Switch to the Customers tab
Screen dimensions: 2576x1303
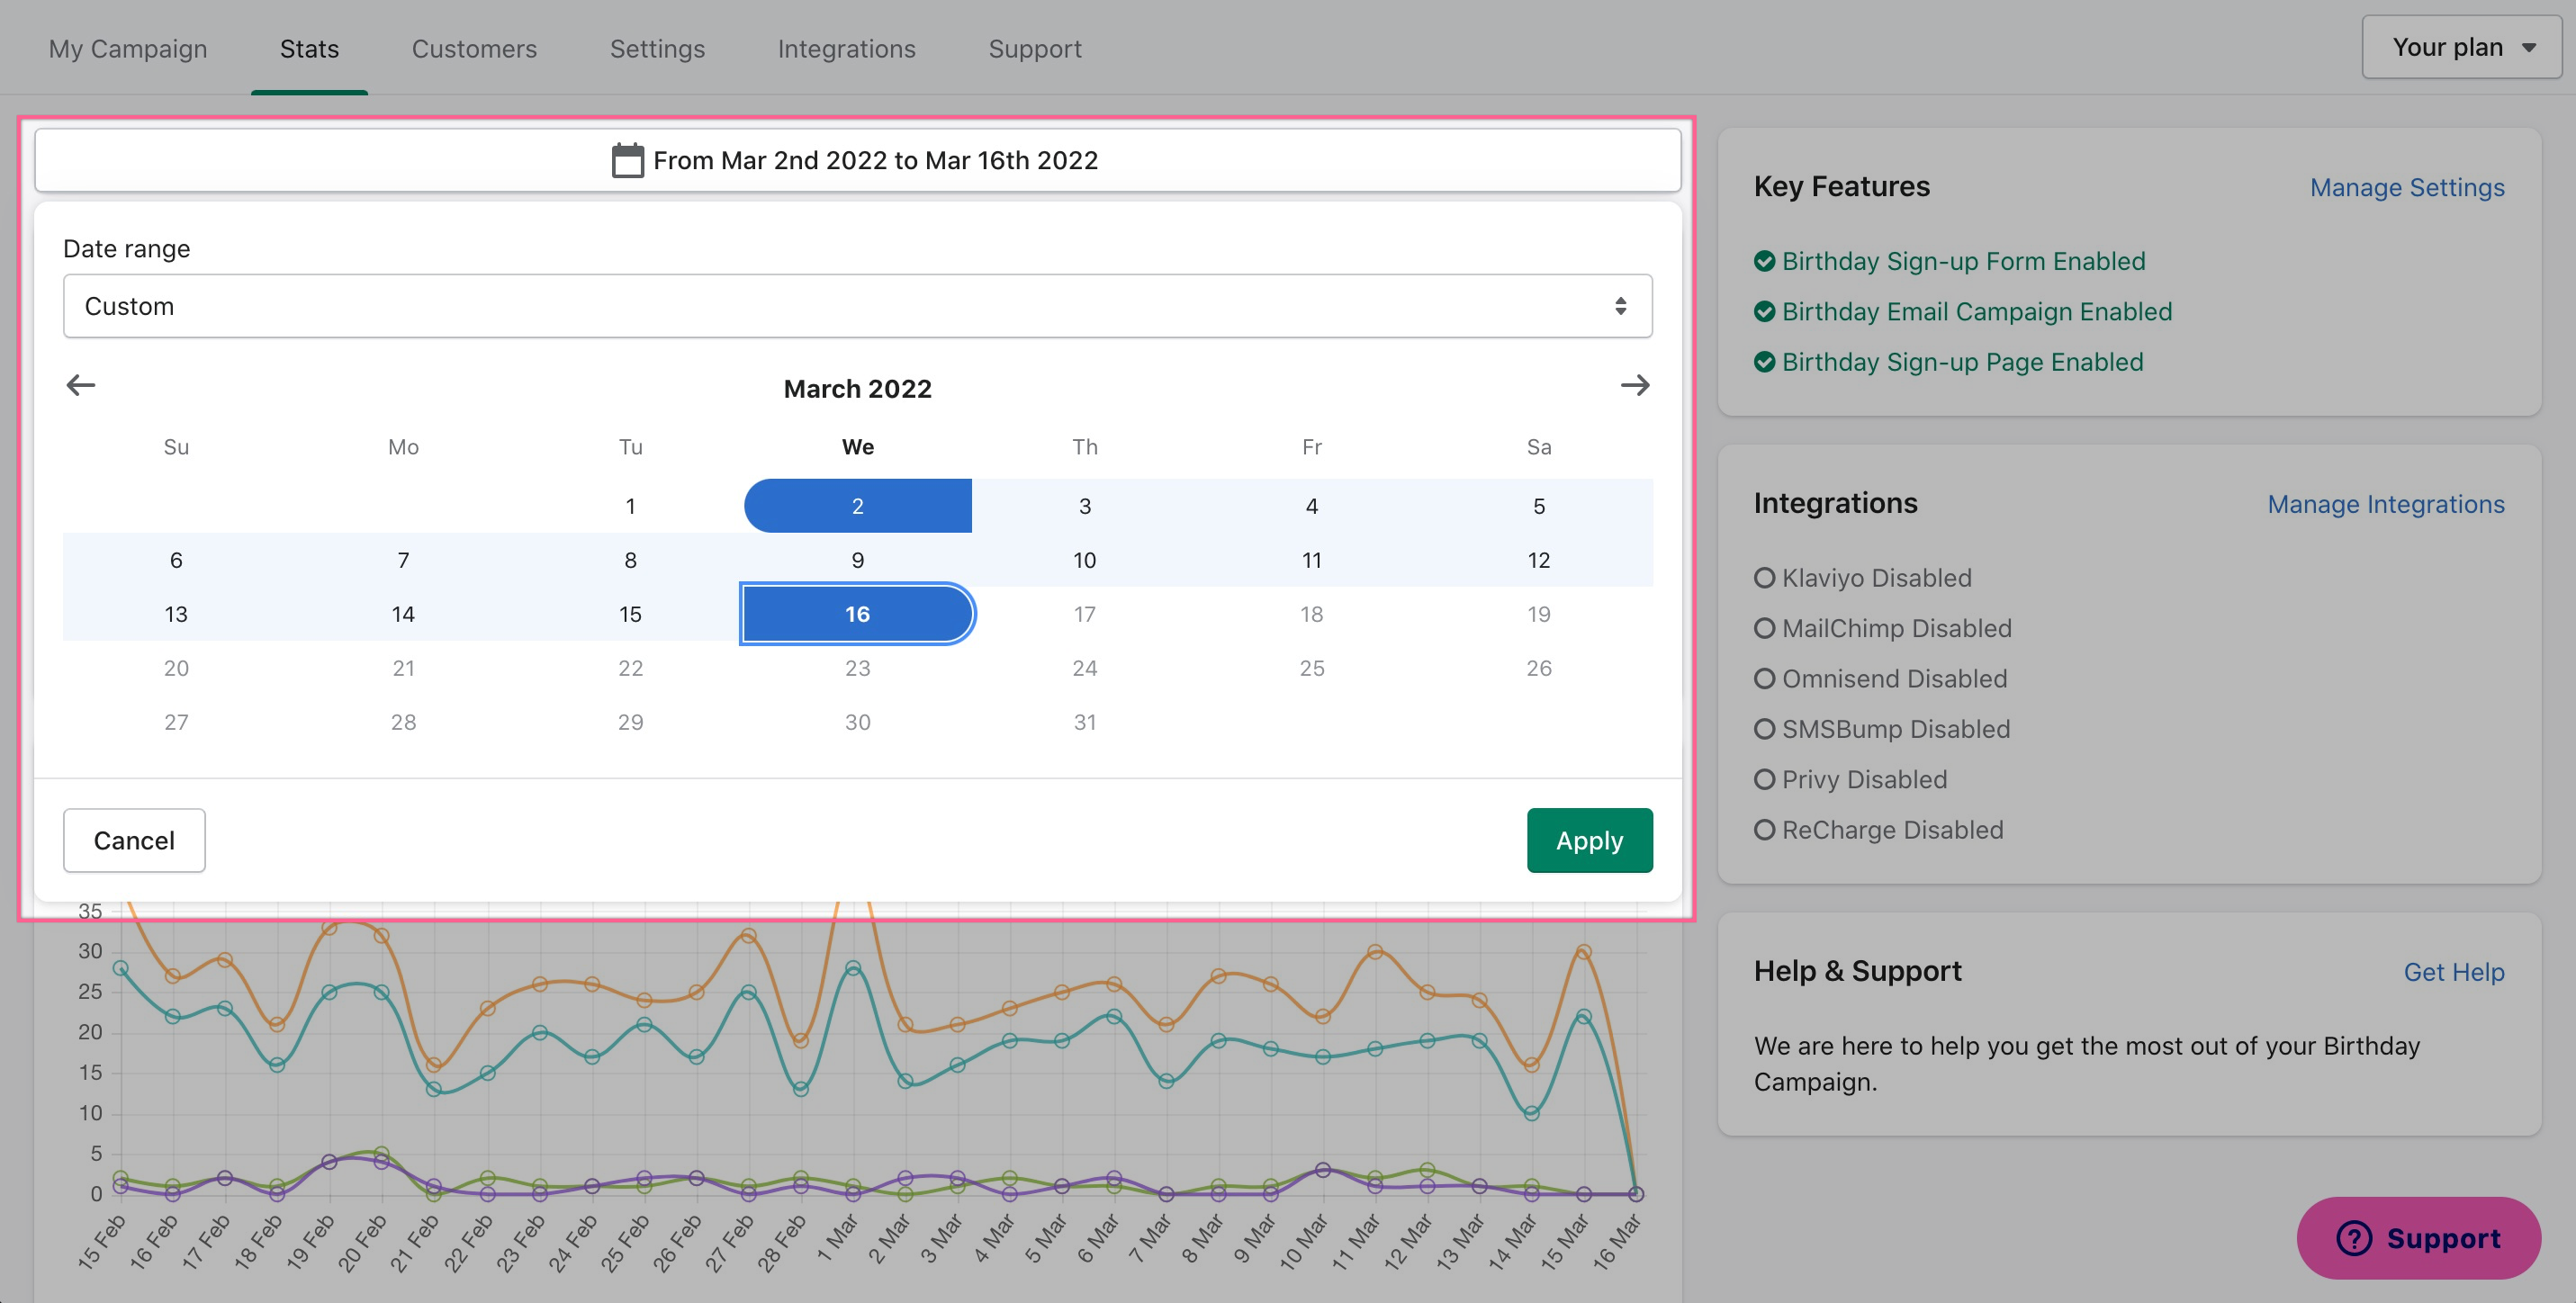pyautogui.click(x=474, y=48)
